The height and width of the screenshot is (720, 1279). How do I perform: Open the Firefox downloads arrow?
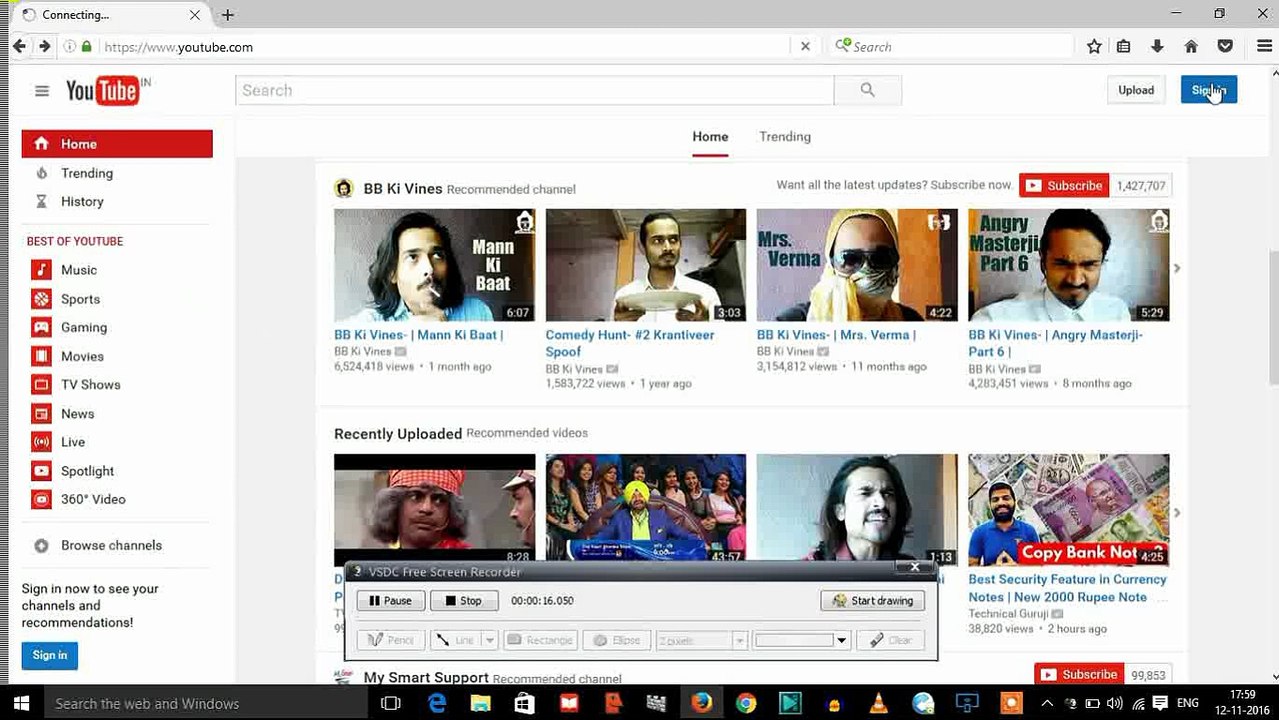tap(1157, 47)
